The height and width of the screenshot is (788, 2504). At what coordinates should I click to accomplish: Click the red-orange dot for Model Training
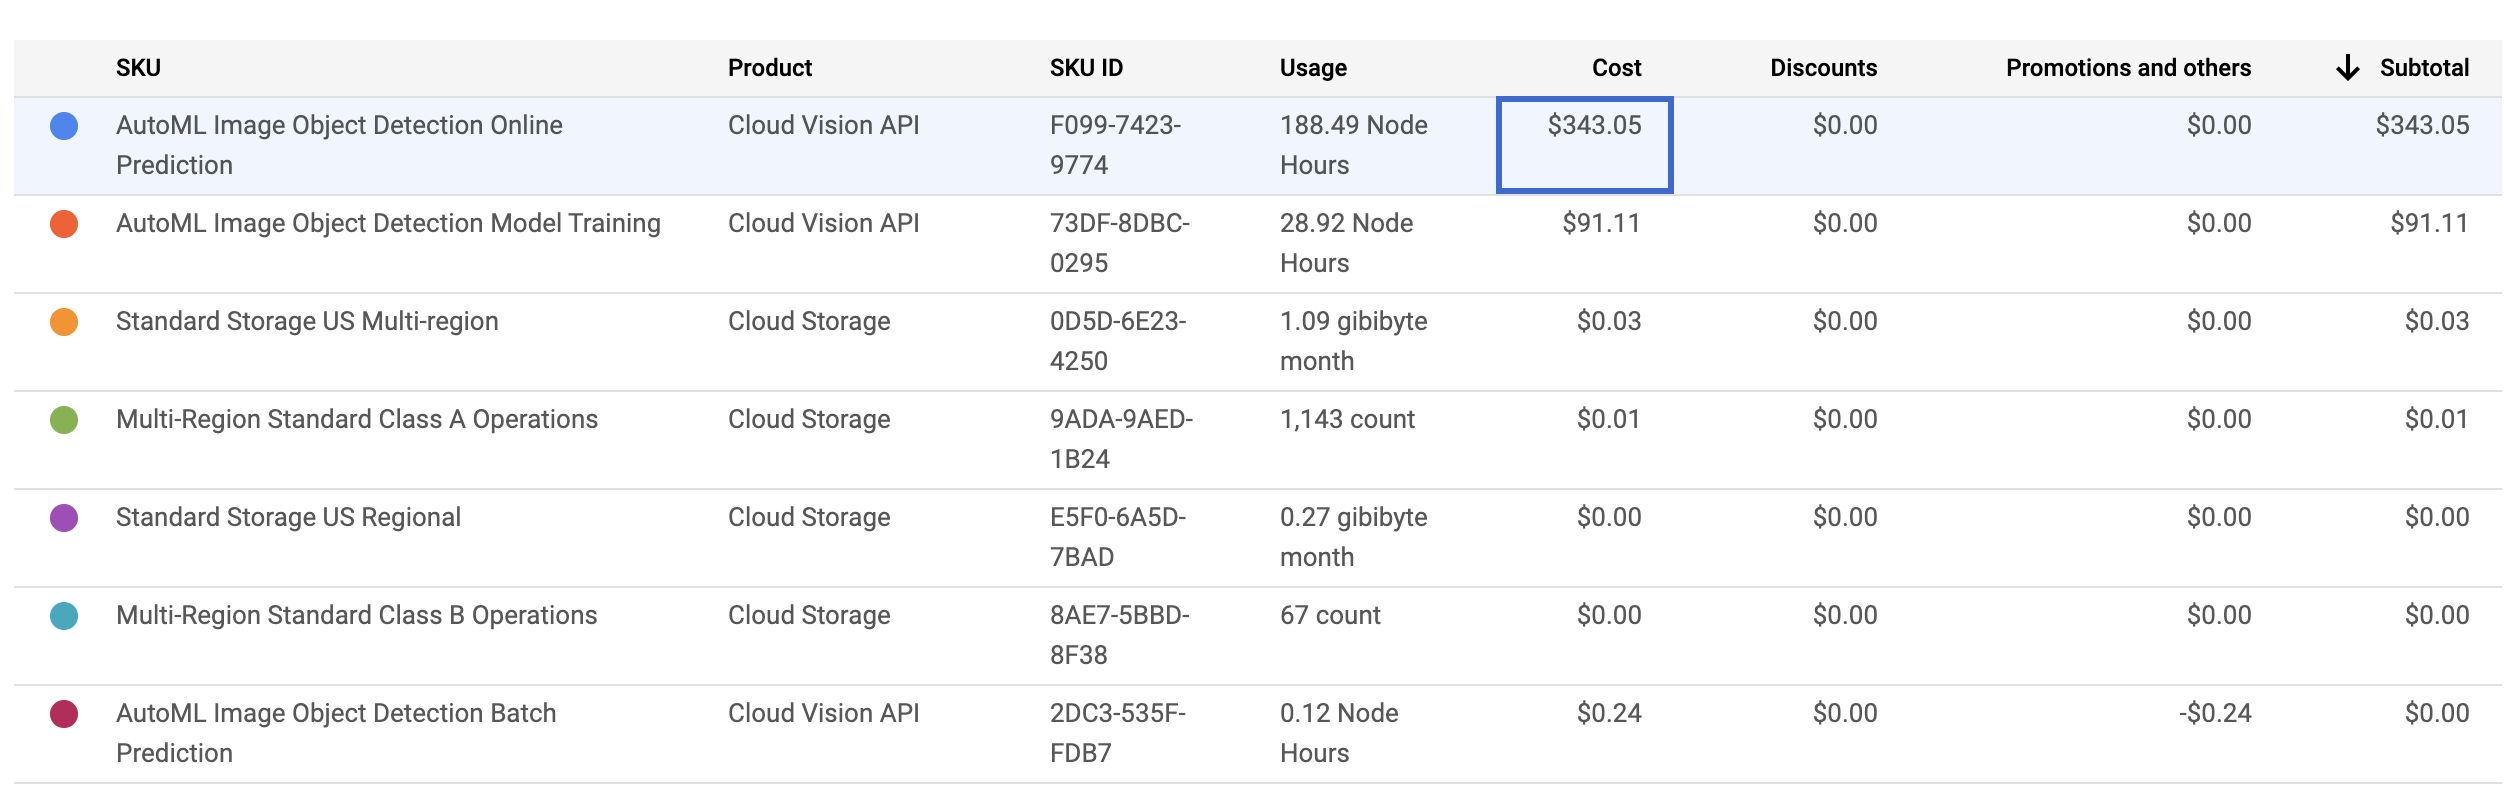click(x=64, y=224)
